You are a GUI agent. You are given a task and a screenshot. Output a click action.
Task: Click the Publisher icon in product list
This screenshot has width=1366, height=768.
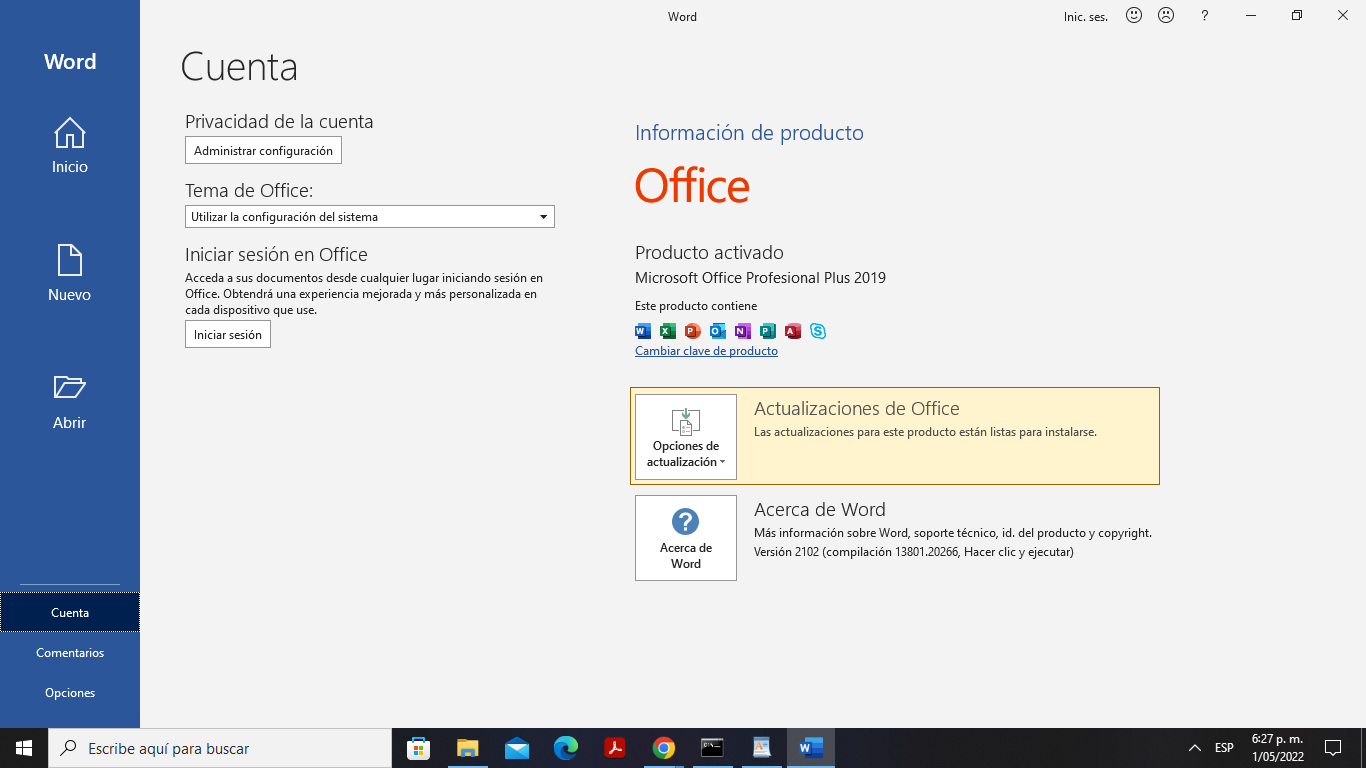[x=768, y=331]
